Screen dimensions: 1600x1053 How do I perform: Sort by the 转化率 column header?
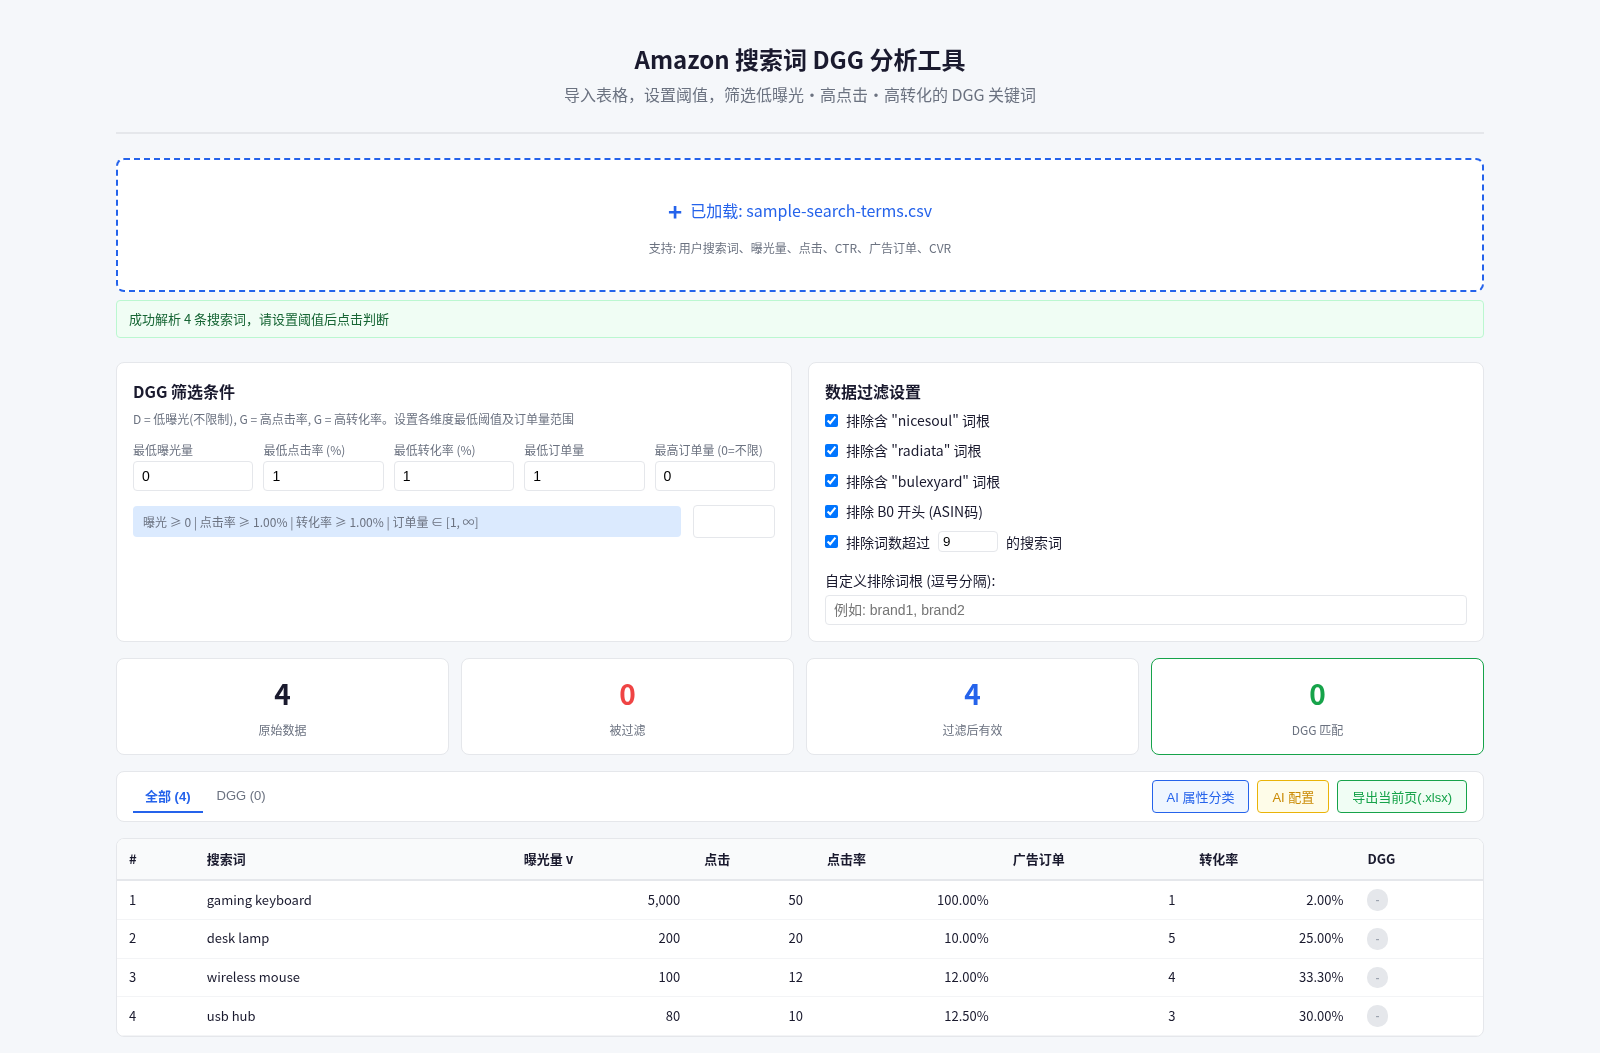coord(1219,860)
